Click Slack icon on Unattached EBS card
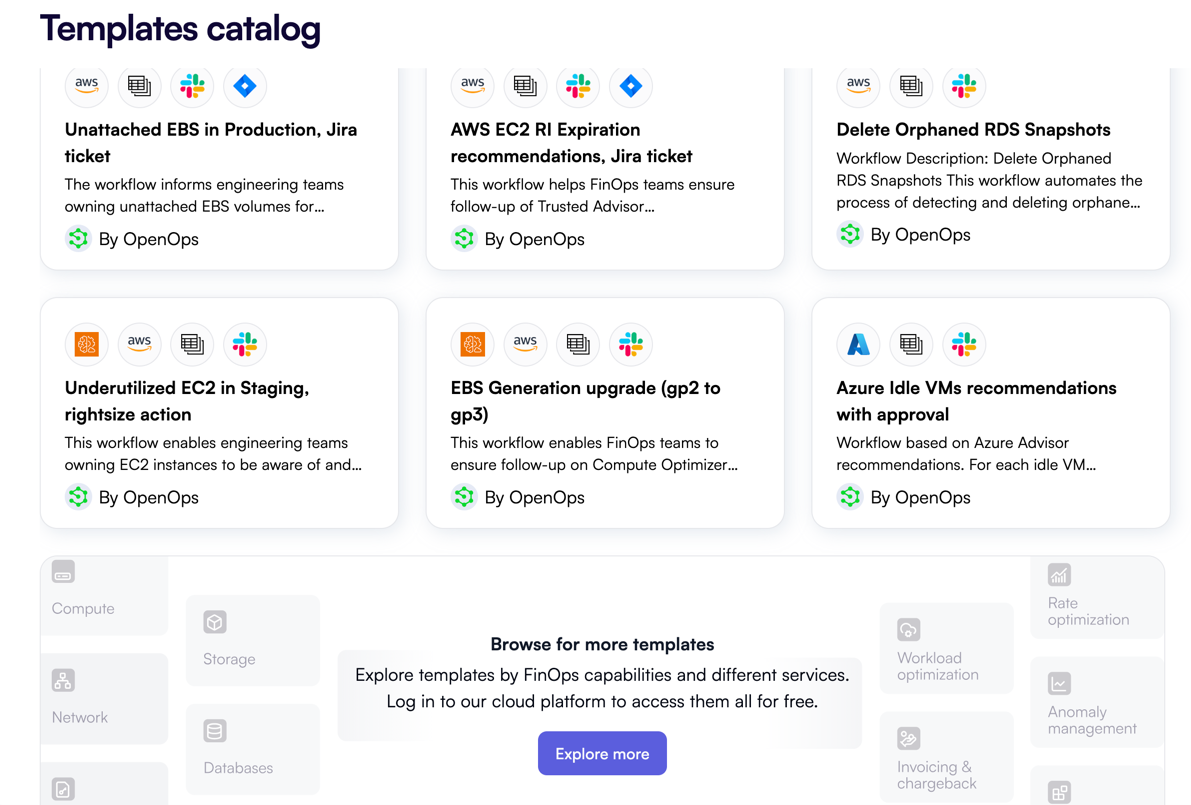This screenshot has height=805, width=1191. point(192,86)
